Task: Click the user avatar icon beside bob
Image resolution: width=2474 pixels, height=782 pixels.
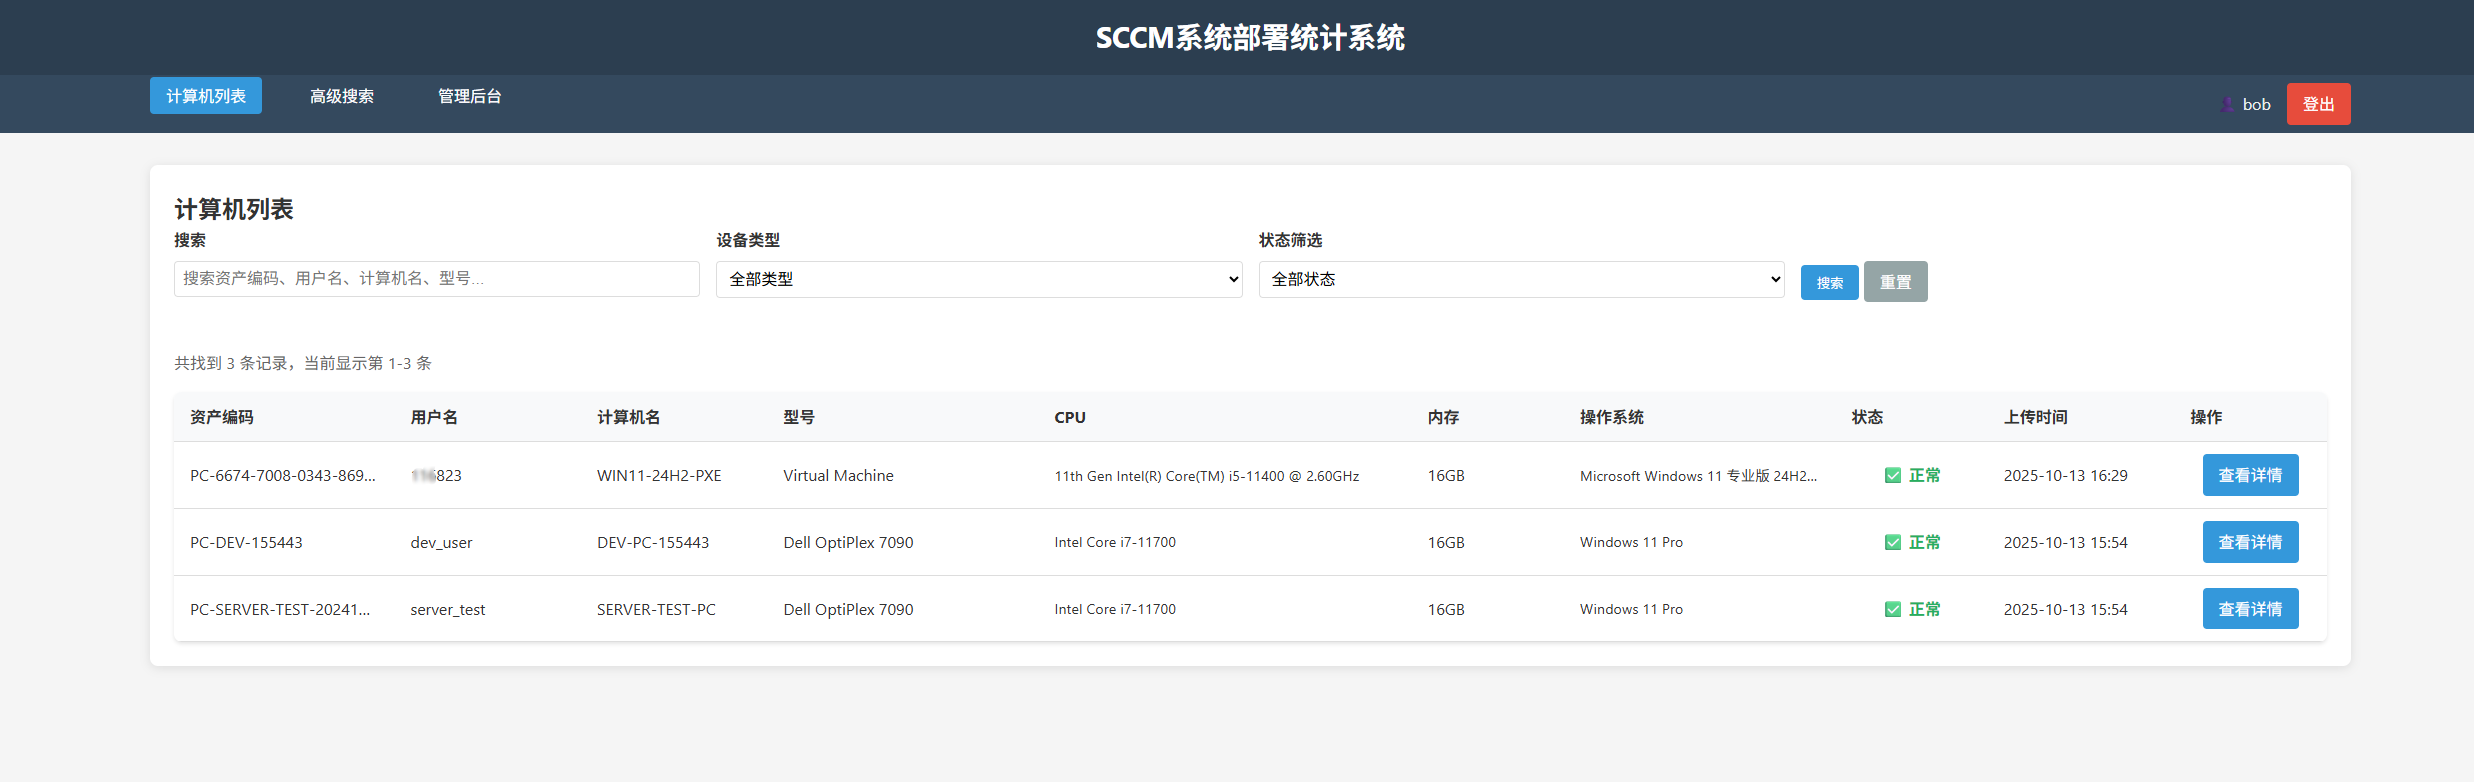Action: [2227, 104]
